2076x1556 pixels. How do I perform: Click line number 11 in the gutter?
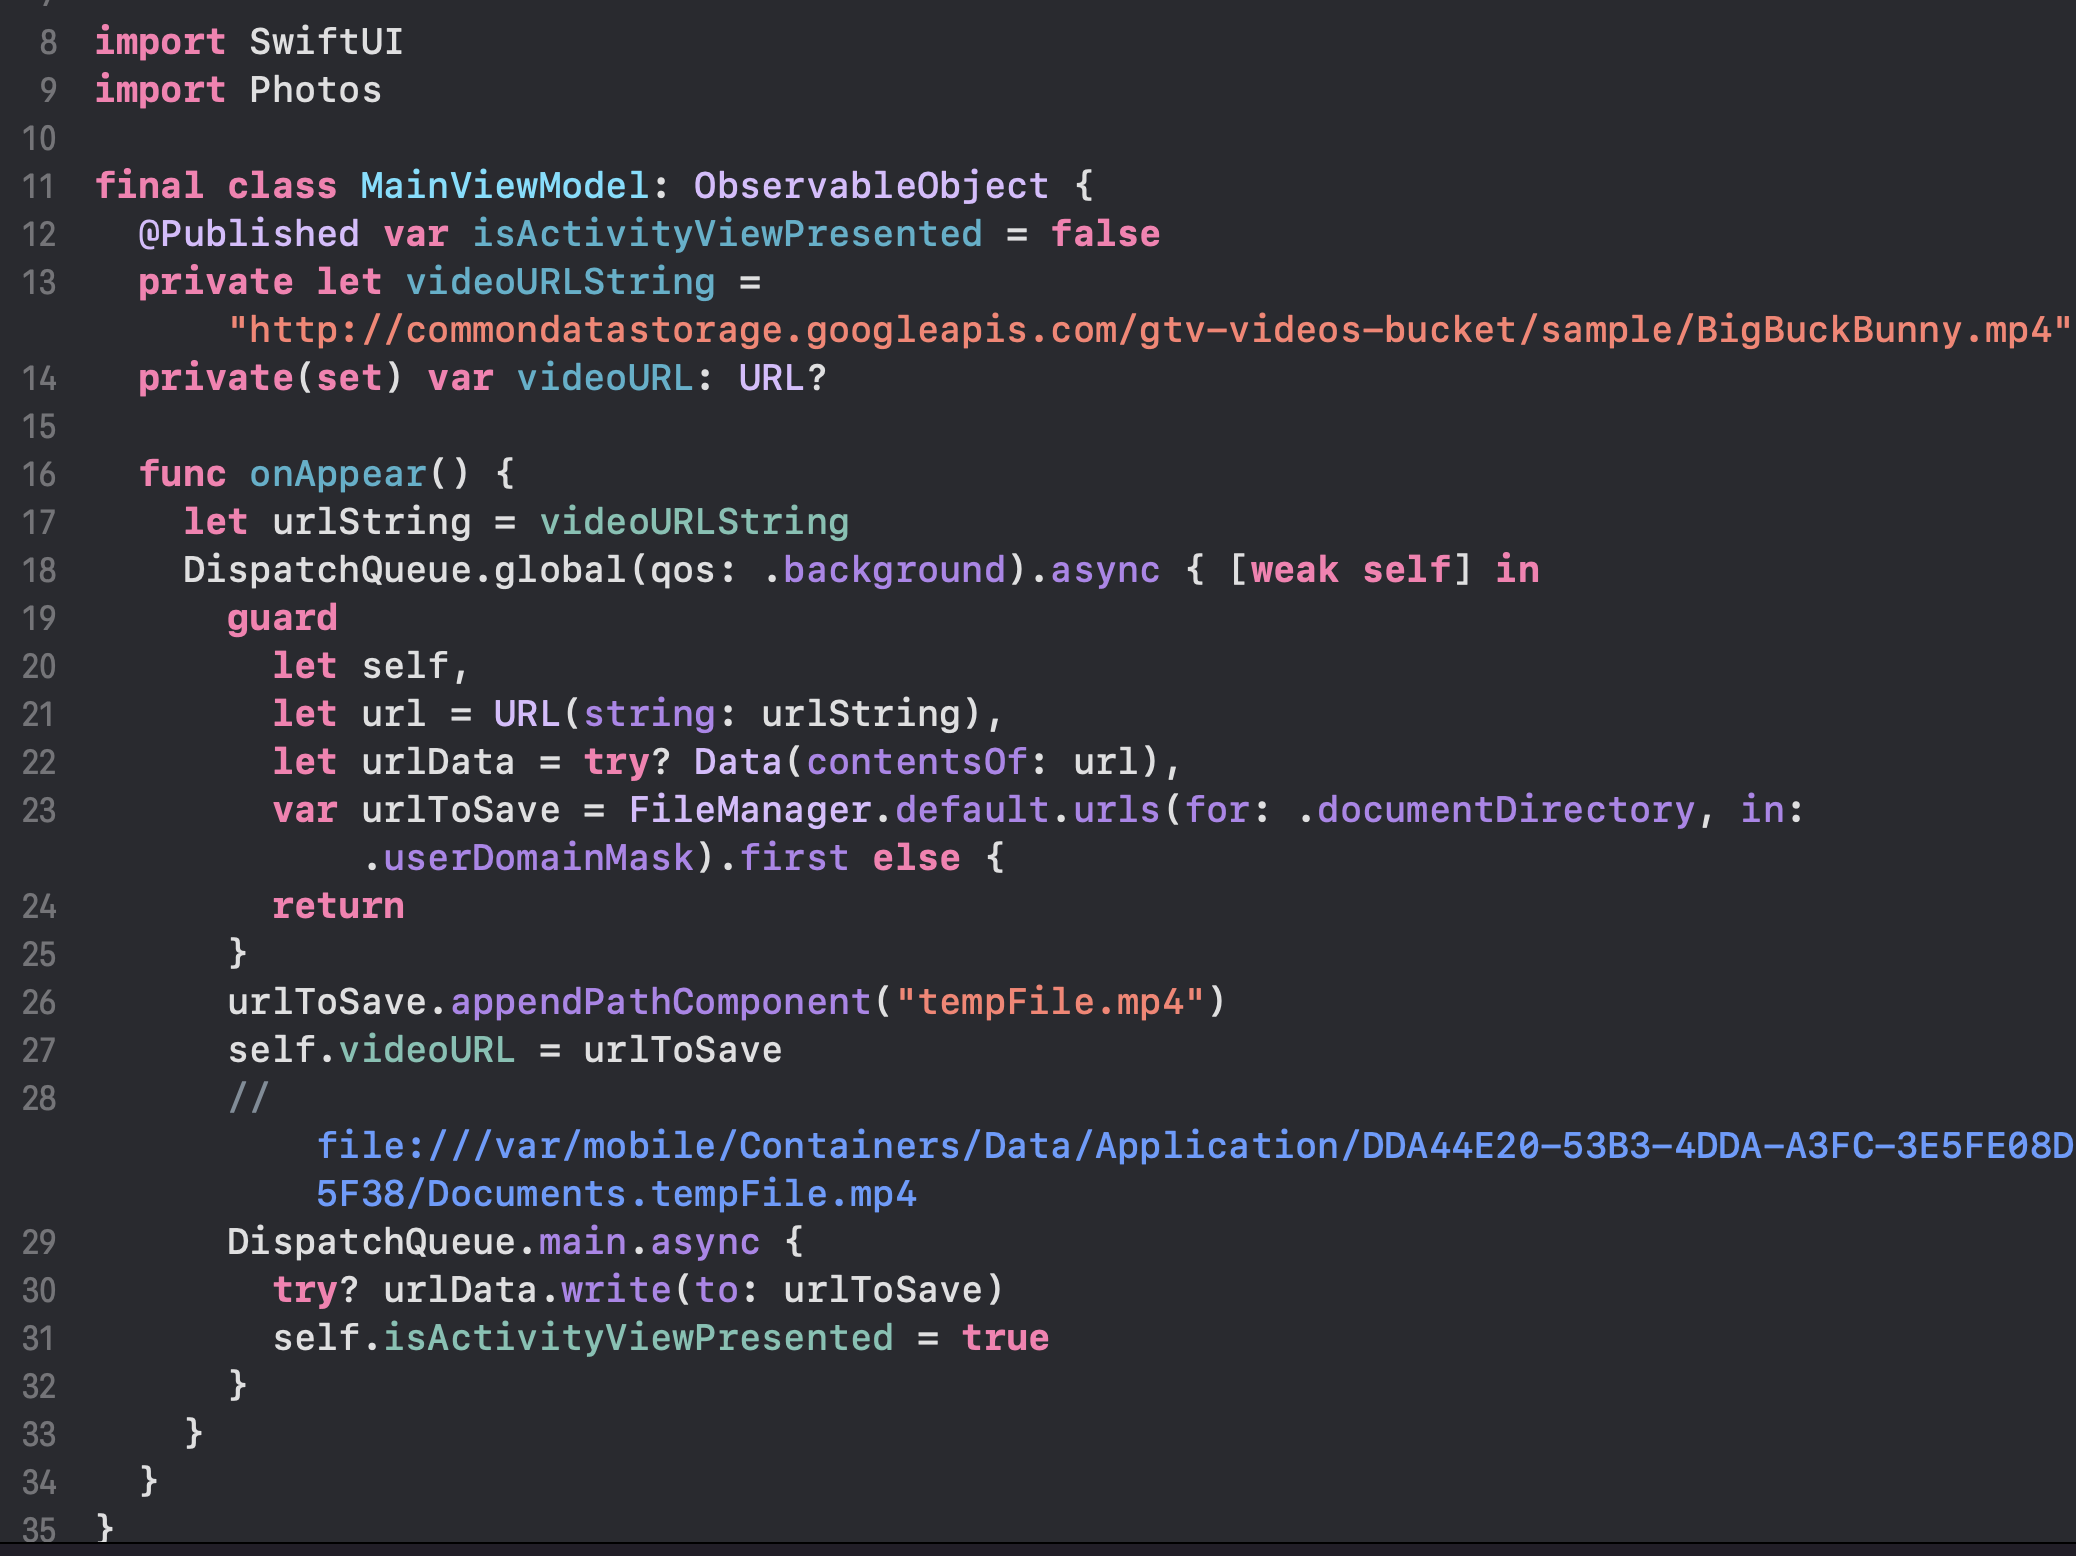pos(39,186)
